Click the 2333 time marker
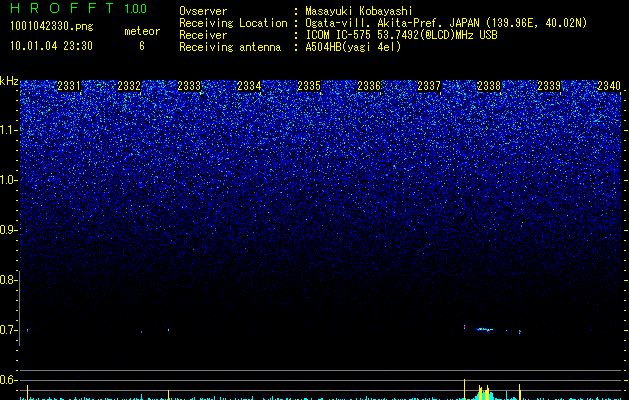 click(x=189, y=86)
